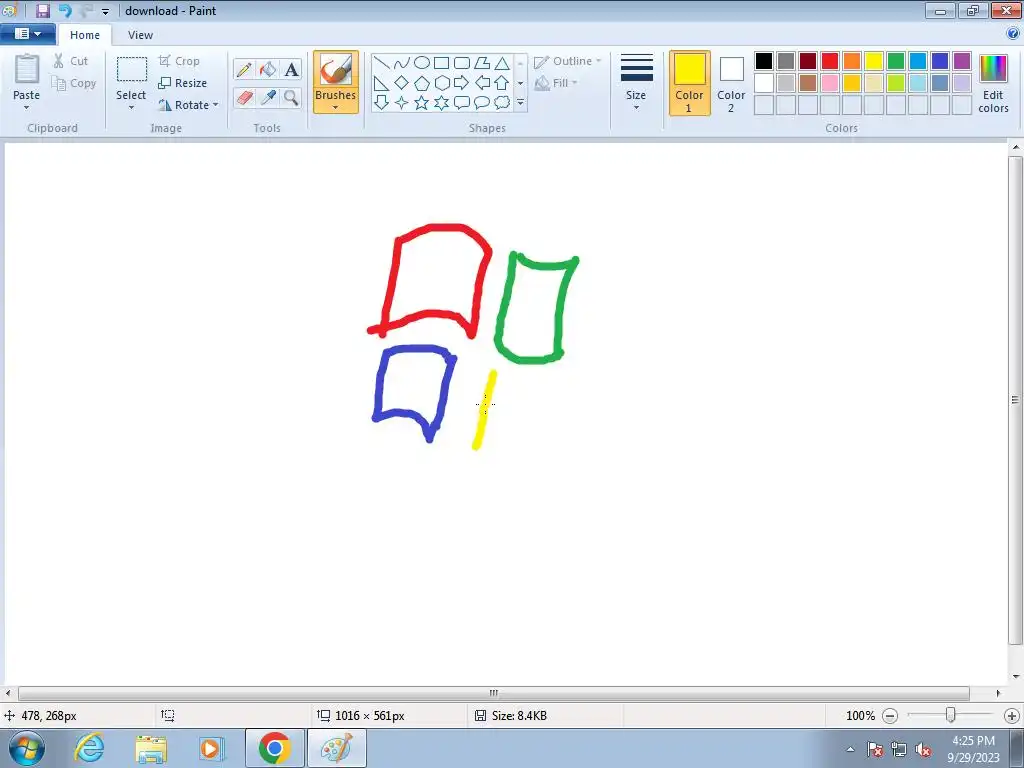The width and height of the screenshot is (1024, 768).
Task: Select the Eraser tool
Action: (x=244, y=97)
